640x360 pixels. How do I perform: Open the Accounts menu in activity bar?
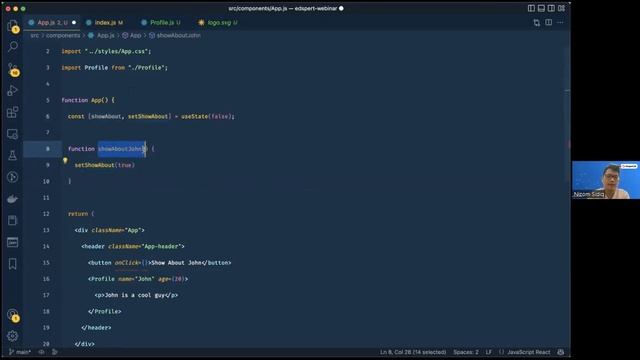click(x=13, y=315)
